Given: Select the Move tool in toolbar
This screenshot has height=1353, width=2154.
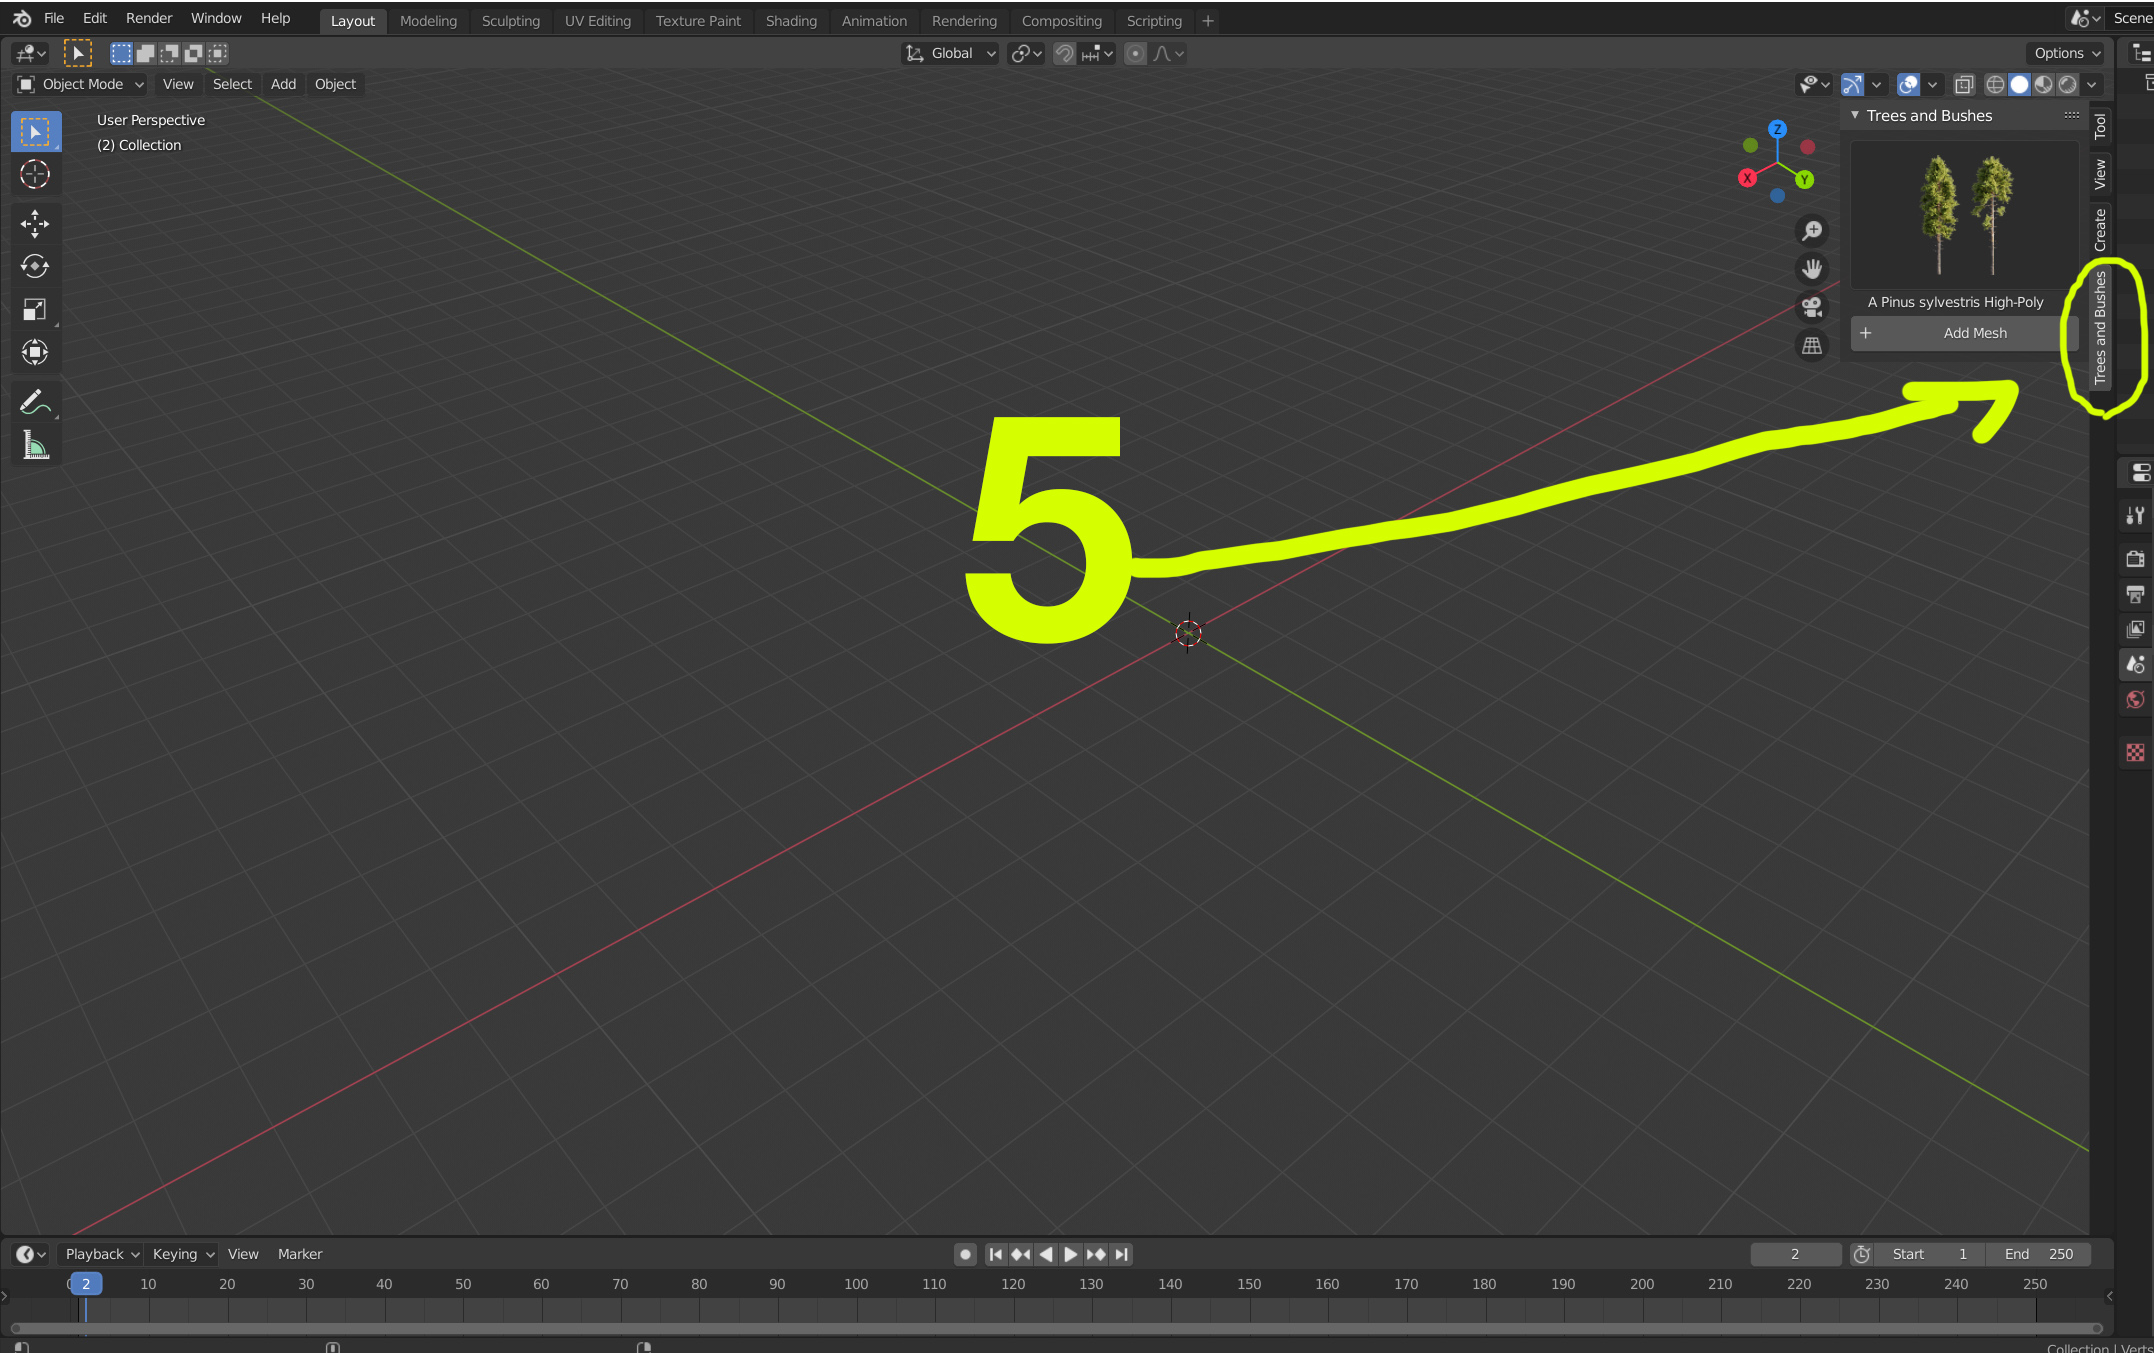Looking at the screenshot, I should (x=35, y=223).
